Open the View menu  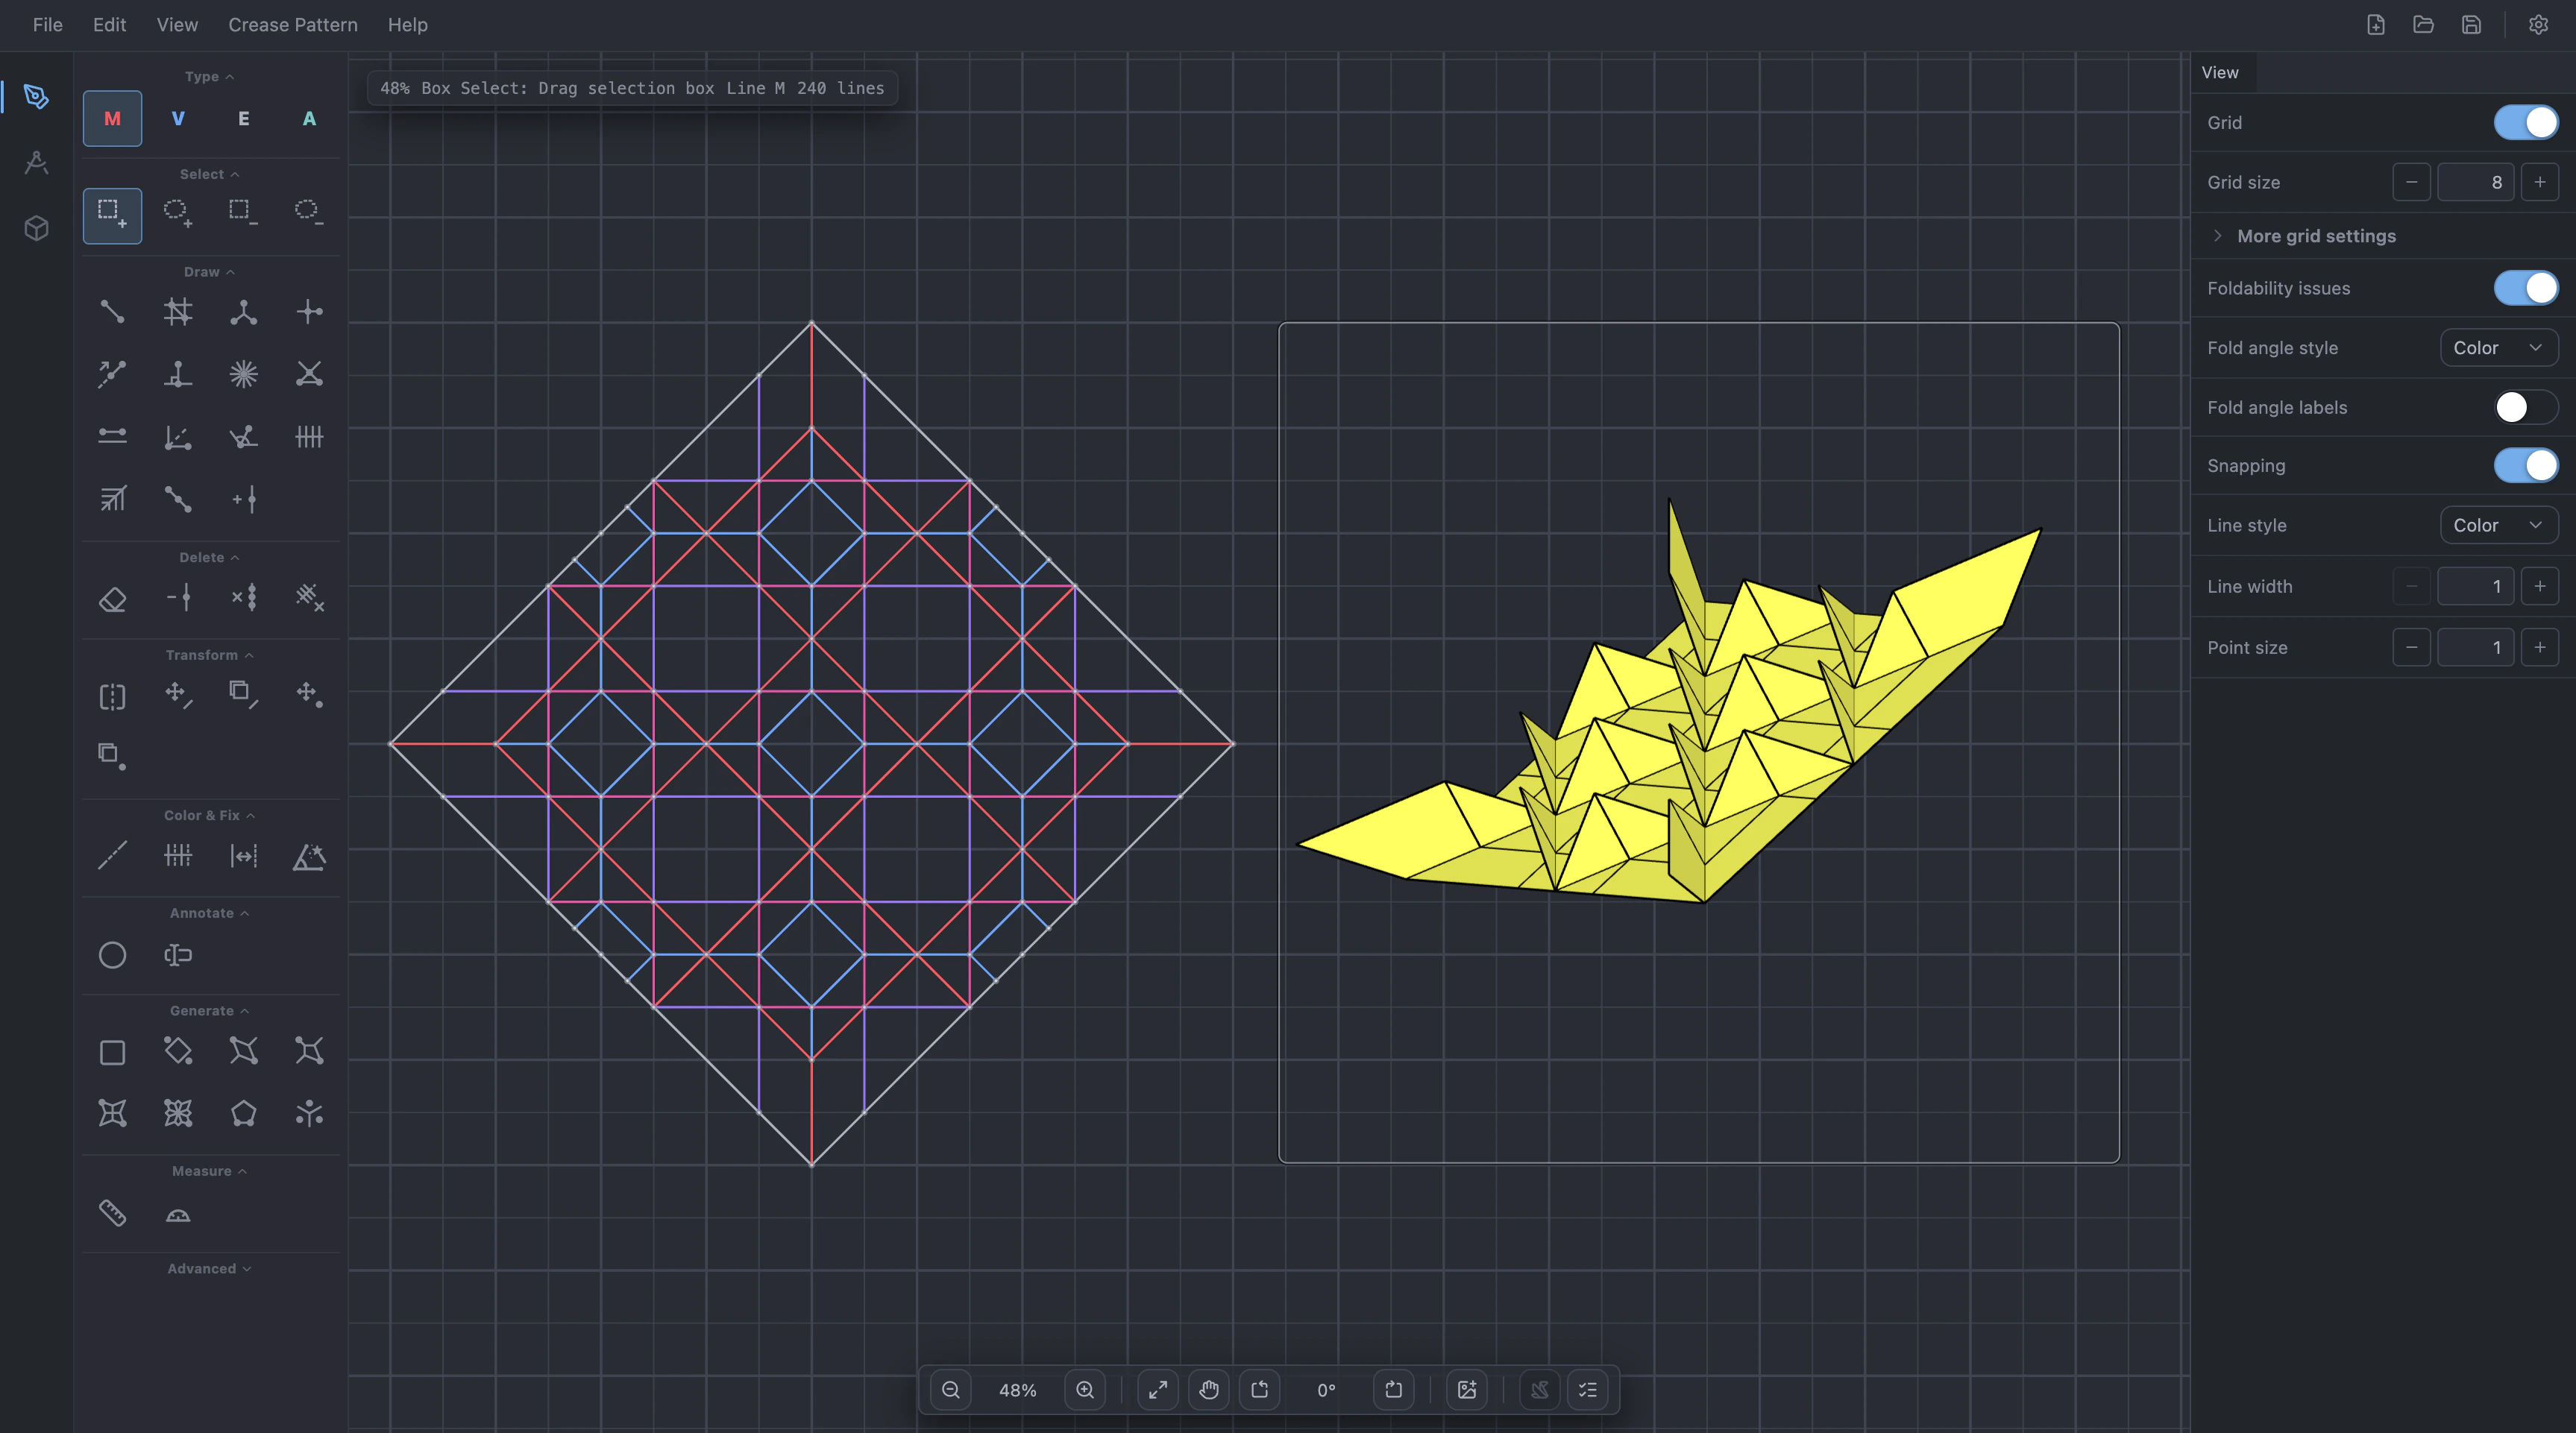[x=177, y=25]
